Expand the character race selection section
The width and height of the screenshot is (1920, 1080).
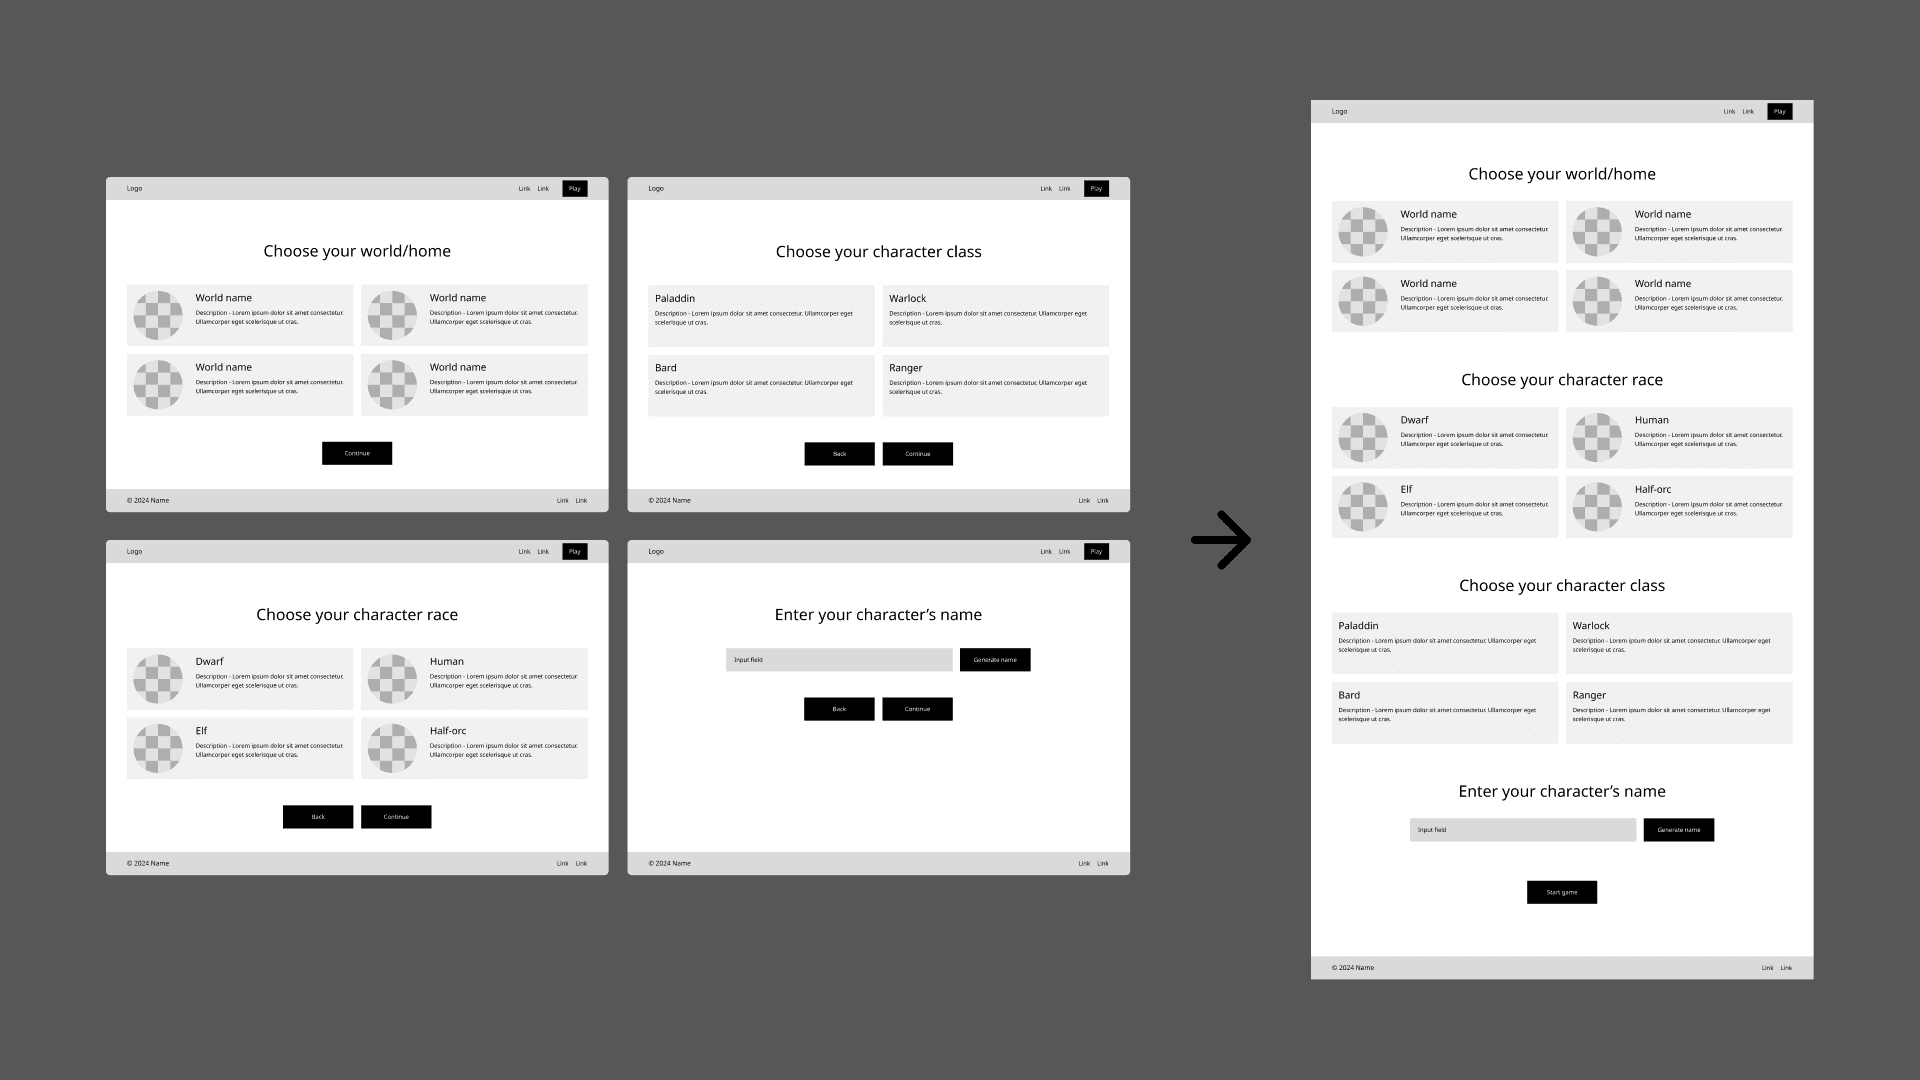tap(1561, 378)
